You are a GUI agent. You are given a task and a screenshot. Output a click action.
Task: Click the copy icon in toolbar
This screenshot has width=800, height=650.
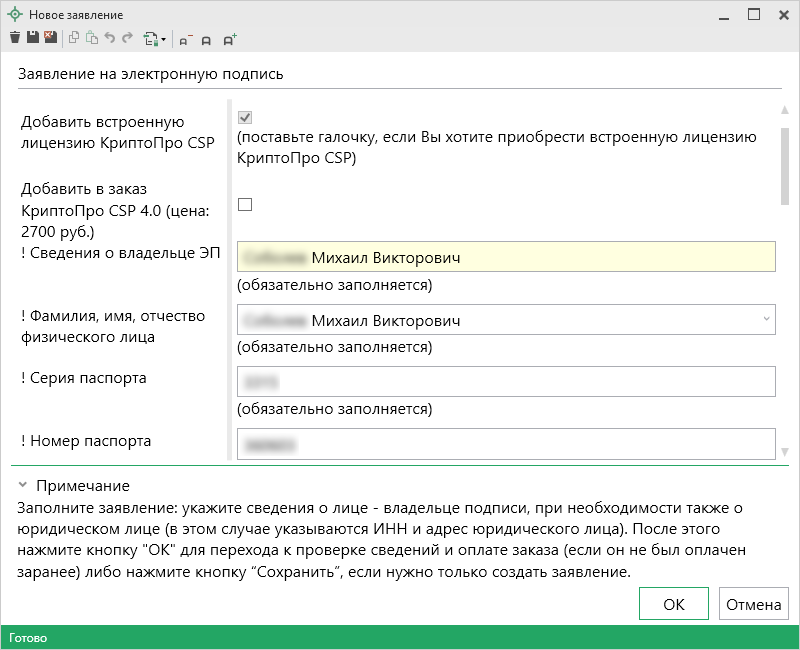(x=75, y=39)
